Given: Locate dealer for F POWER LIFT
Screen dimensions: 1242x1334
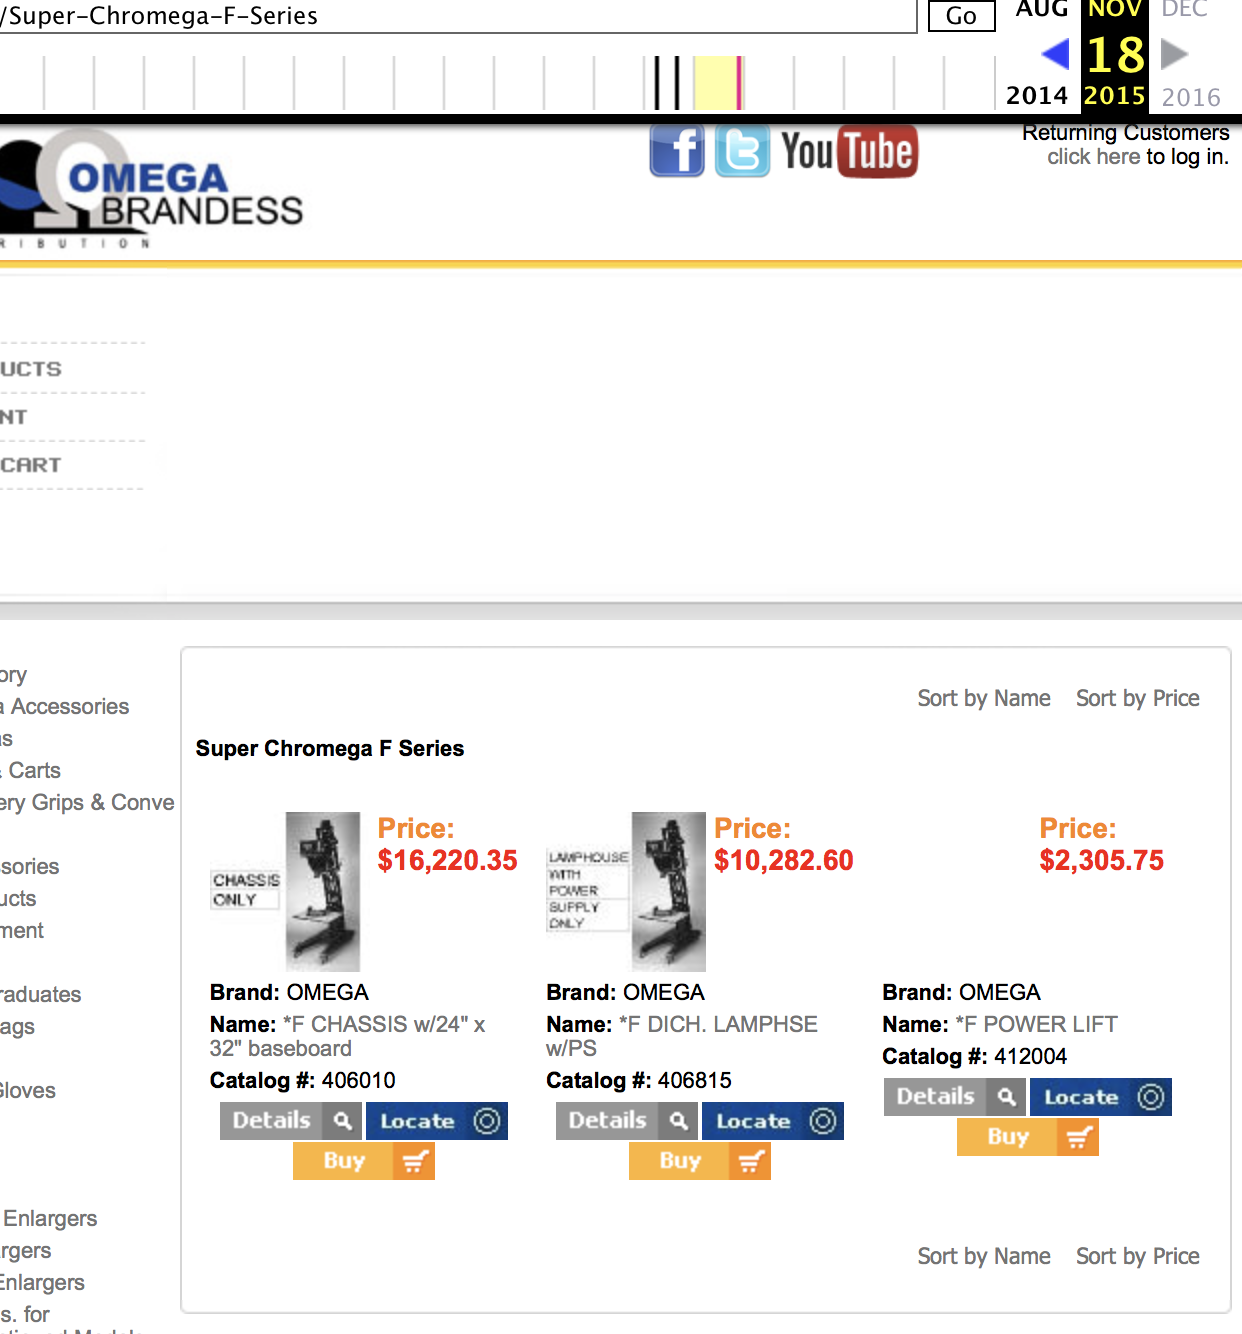Looking at the screenshot, I should point(1081,1097).
